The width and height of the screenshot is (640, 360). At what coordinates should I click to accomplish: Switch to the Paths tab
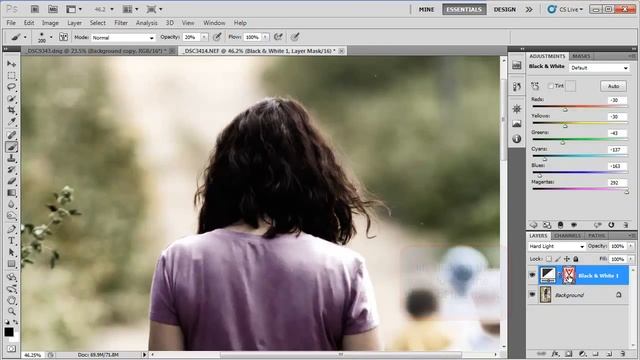point(596,236)
